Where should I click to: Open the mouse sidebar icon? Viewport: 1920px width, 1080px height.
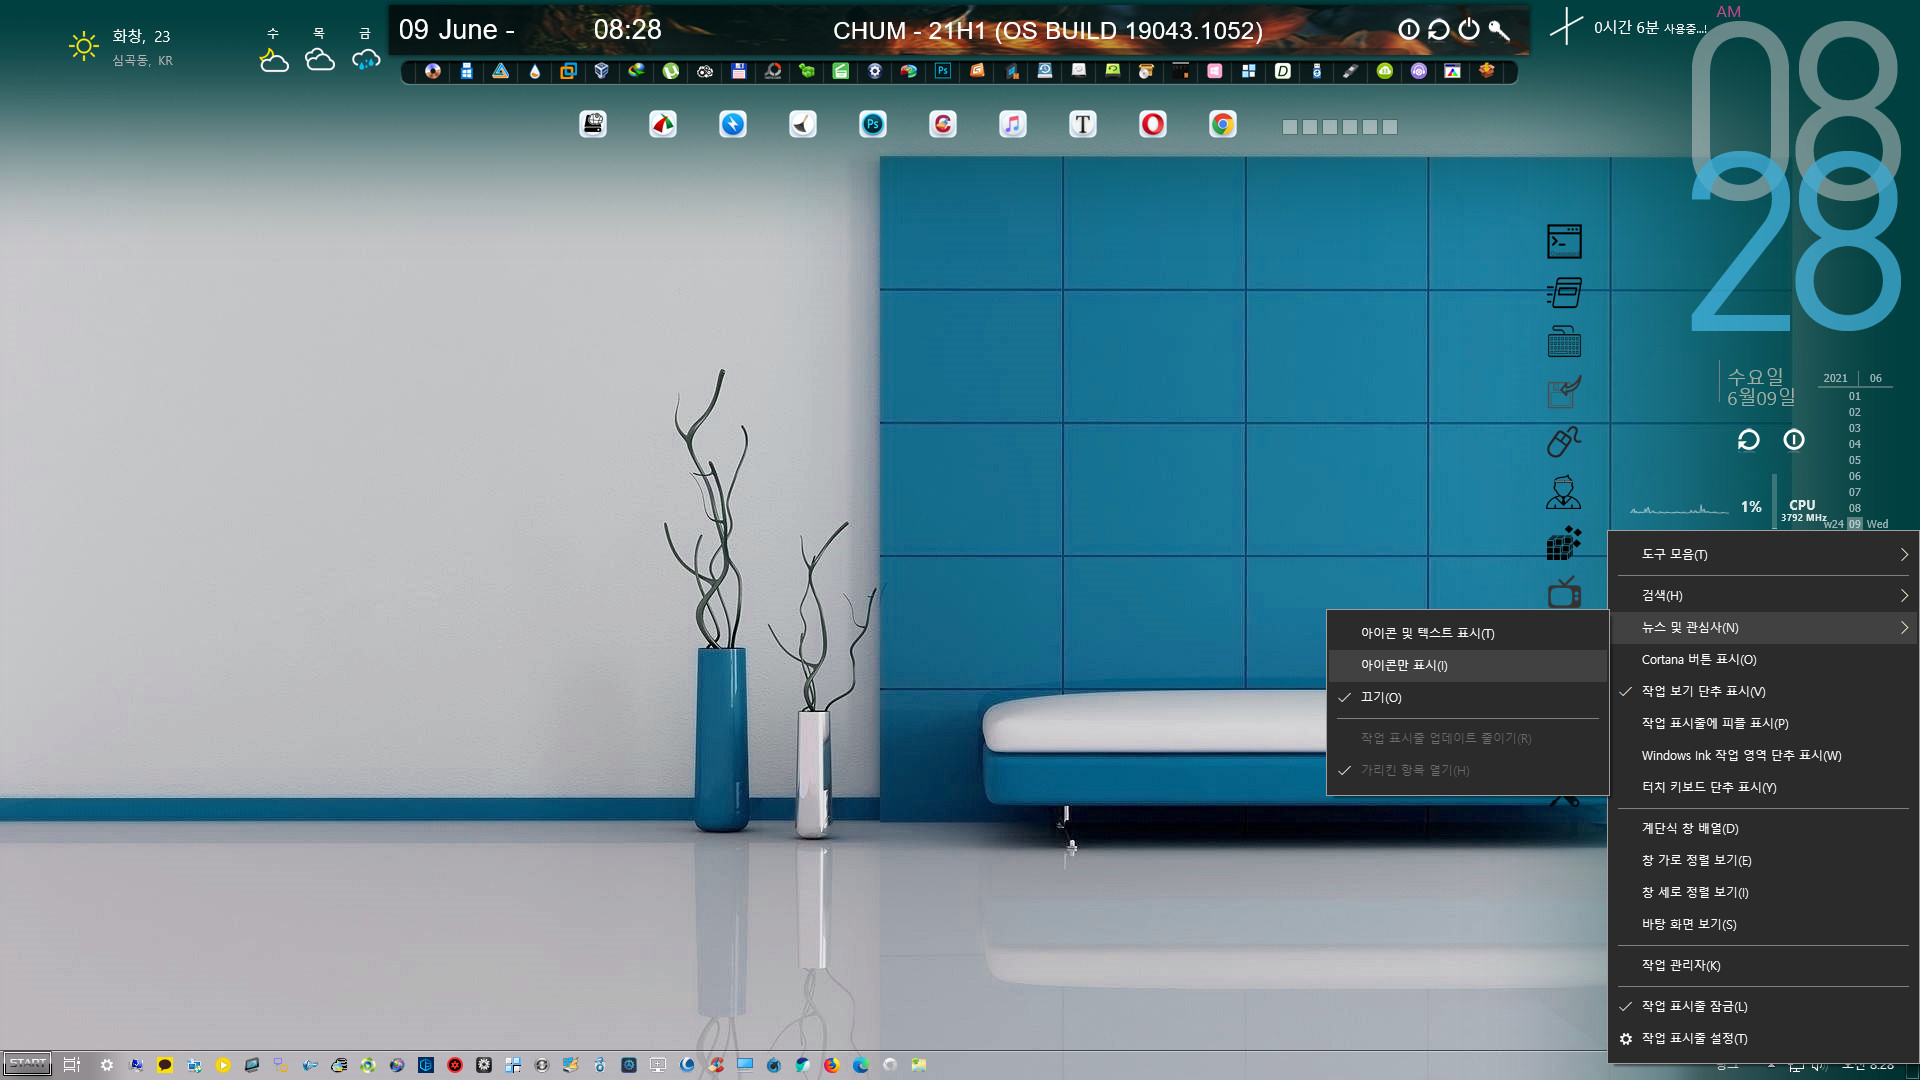point(1564,442)
